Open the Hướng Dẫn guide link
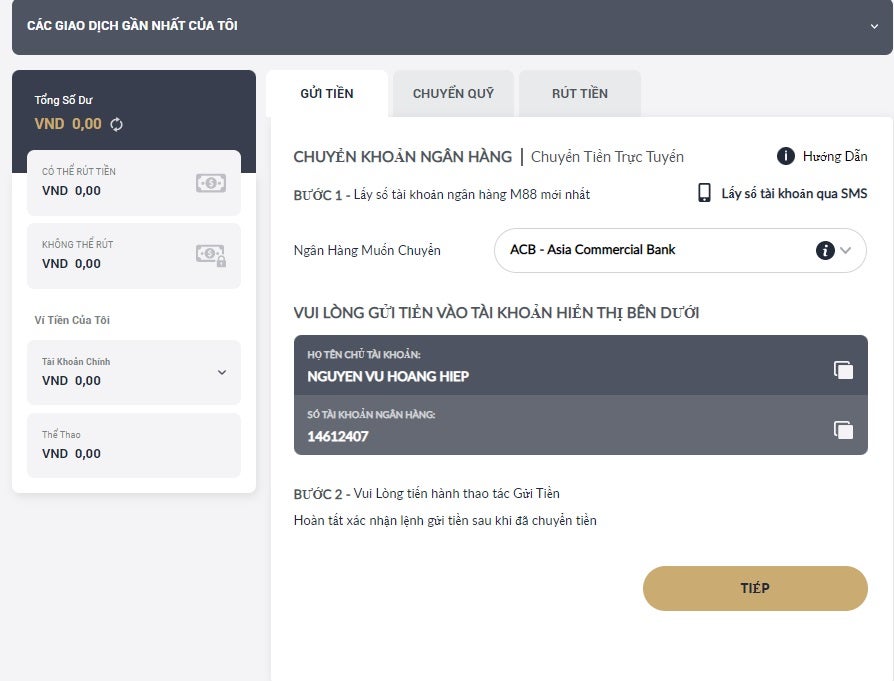The height and width of the screenshot is (681, 894). tap(835, 156)
